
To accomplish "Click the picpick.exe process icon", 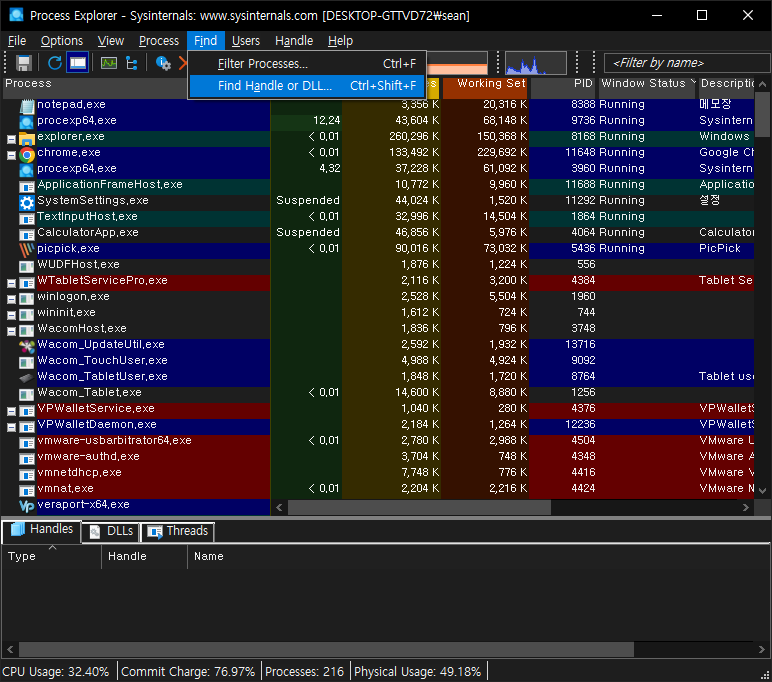I will [27, 250].
